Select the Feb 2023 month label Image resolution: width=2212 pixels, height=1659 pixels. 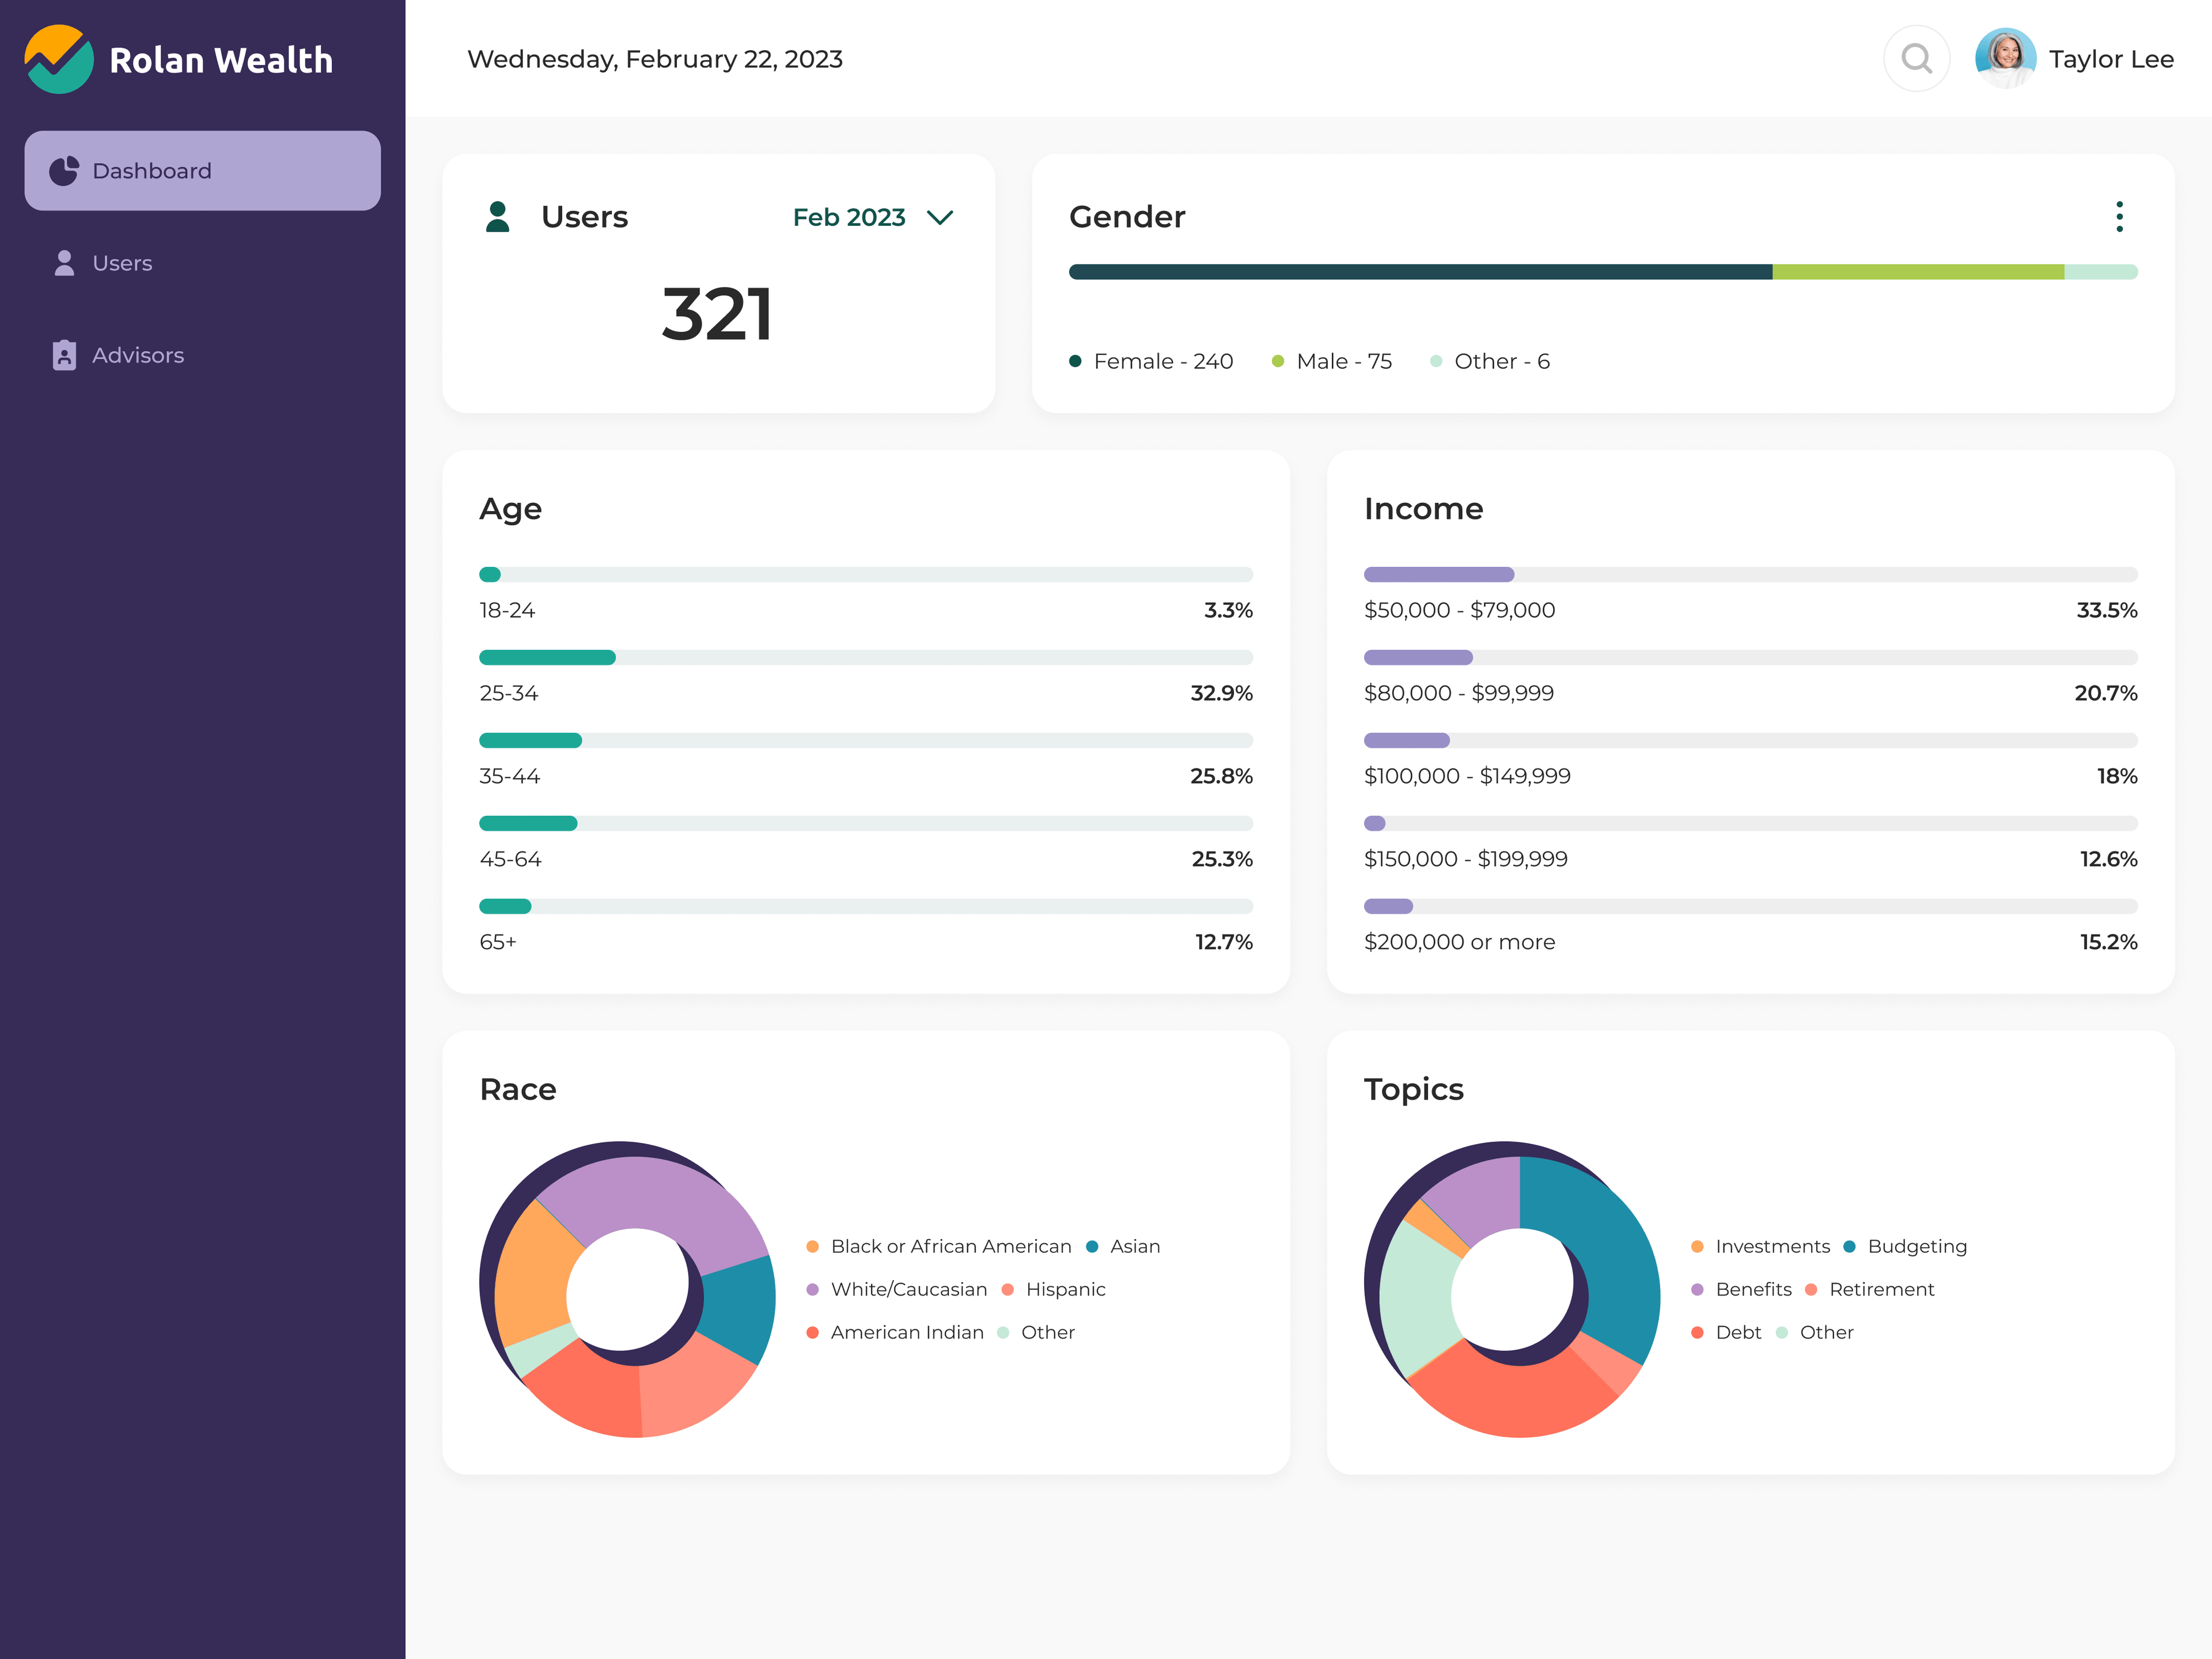[x=849, y=217]
